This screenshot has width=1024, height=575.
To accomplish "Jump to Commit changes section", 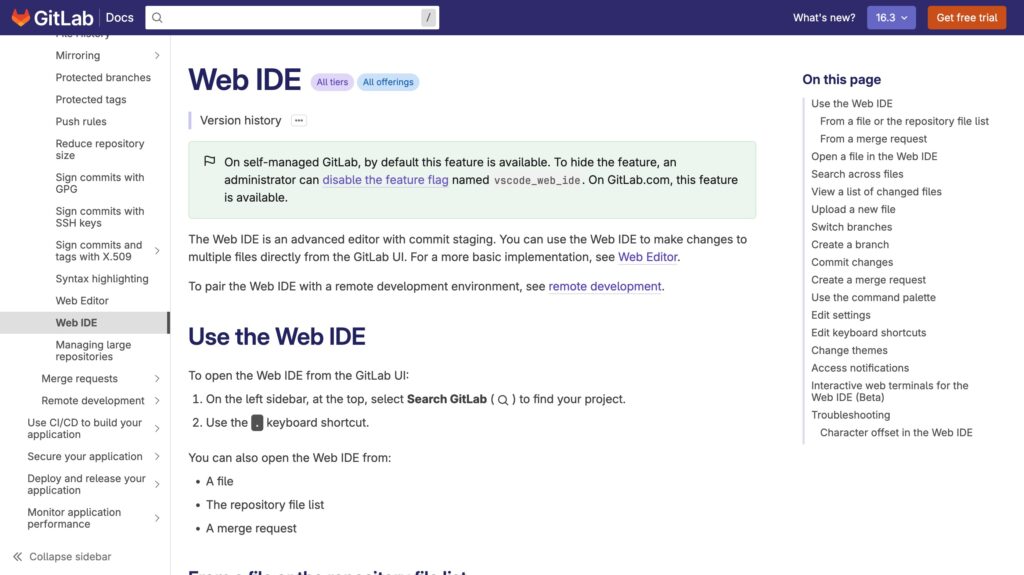I will point(852,262).
